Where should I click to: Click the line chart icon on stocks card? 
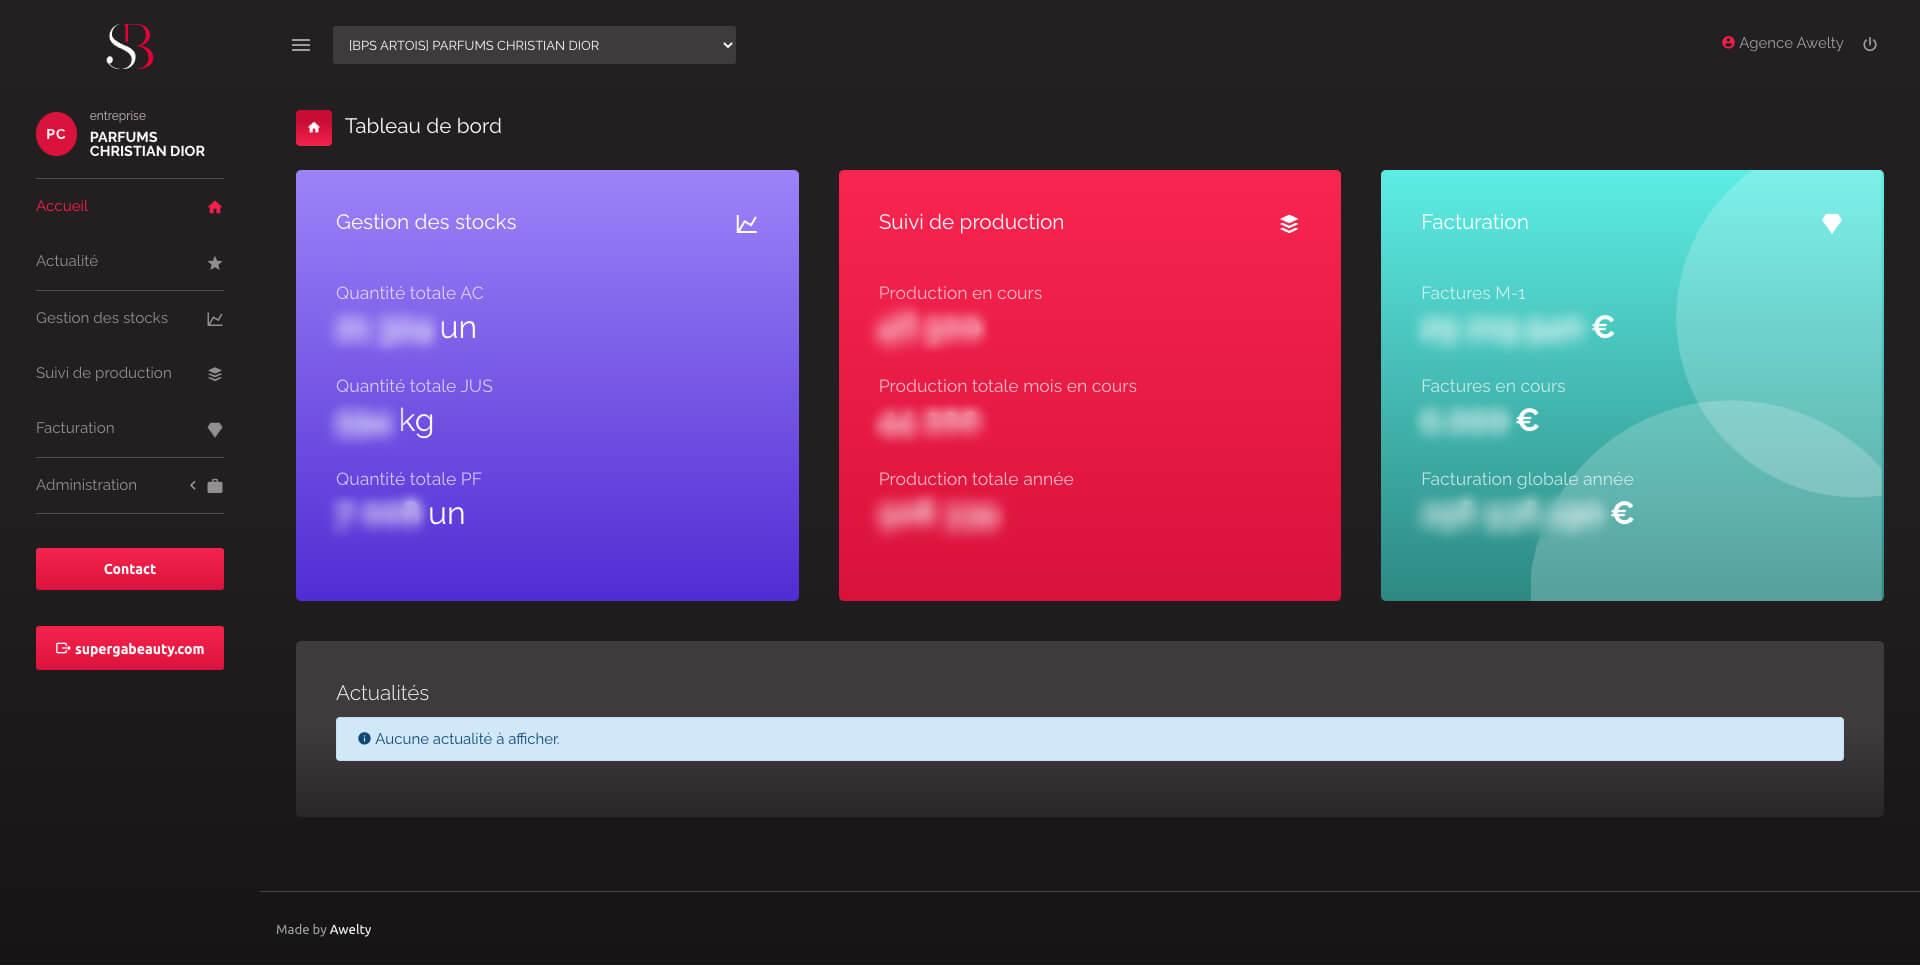coord(747,224)
